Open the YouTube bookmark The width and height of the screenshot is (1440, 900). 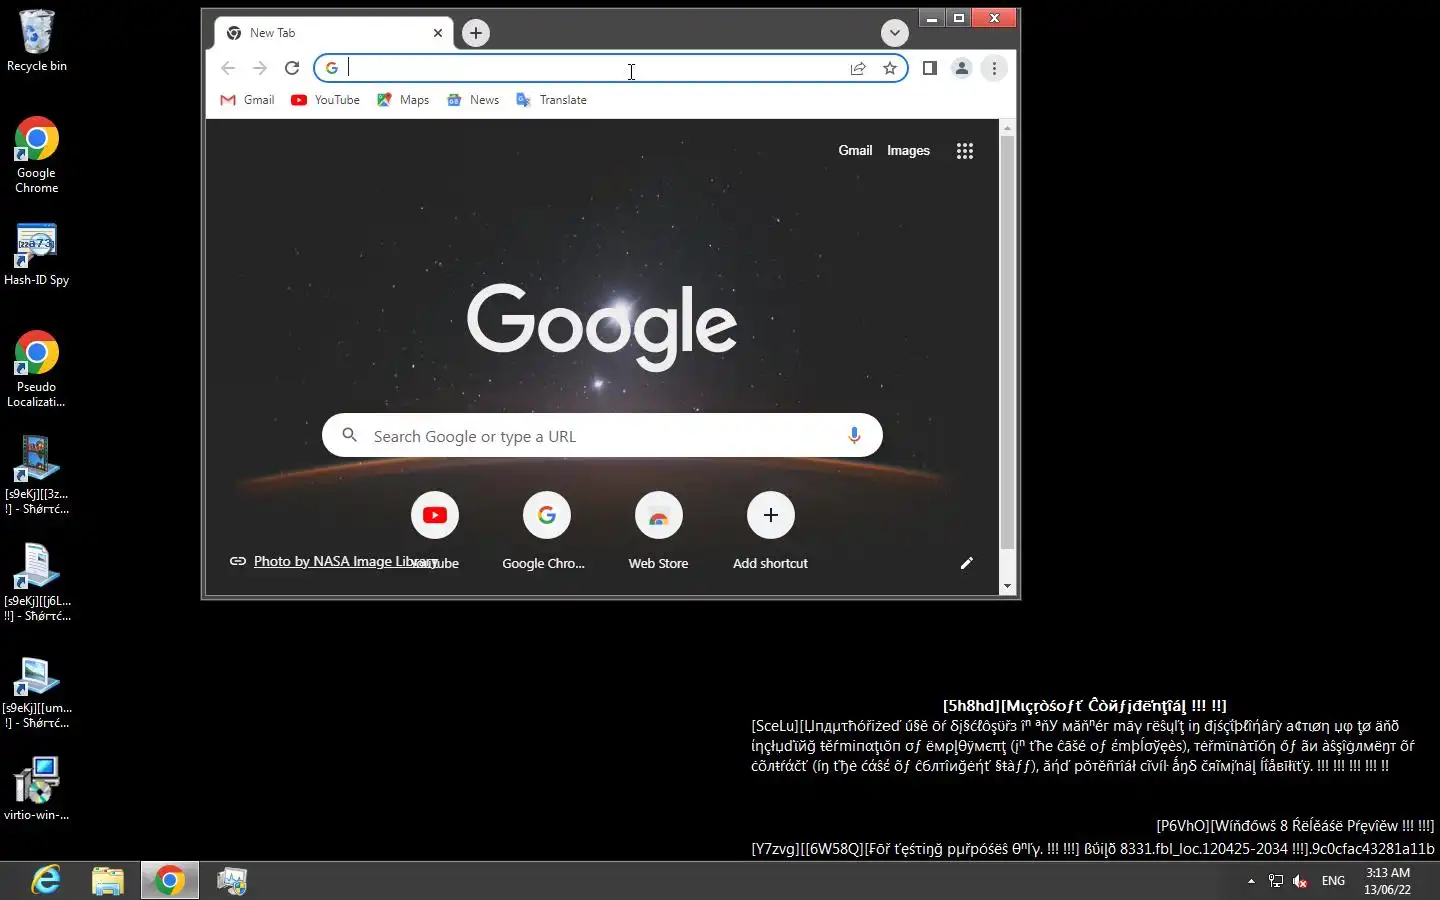pyautogui.click(x=325, y=100)
